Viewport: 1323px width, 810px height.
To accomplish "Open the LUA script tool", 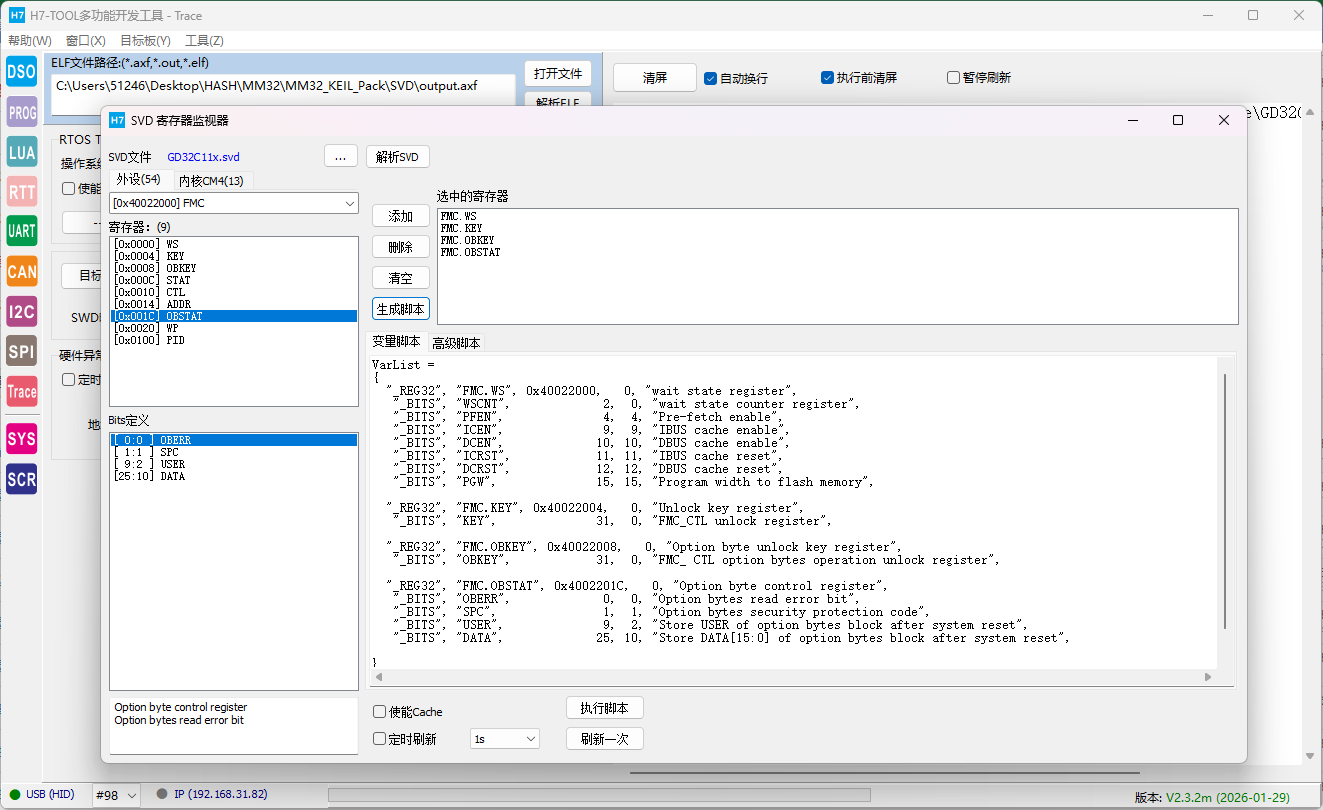I will pyautogui.click(x=22, y=153).
